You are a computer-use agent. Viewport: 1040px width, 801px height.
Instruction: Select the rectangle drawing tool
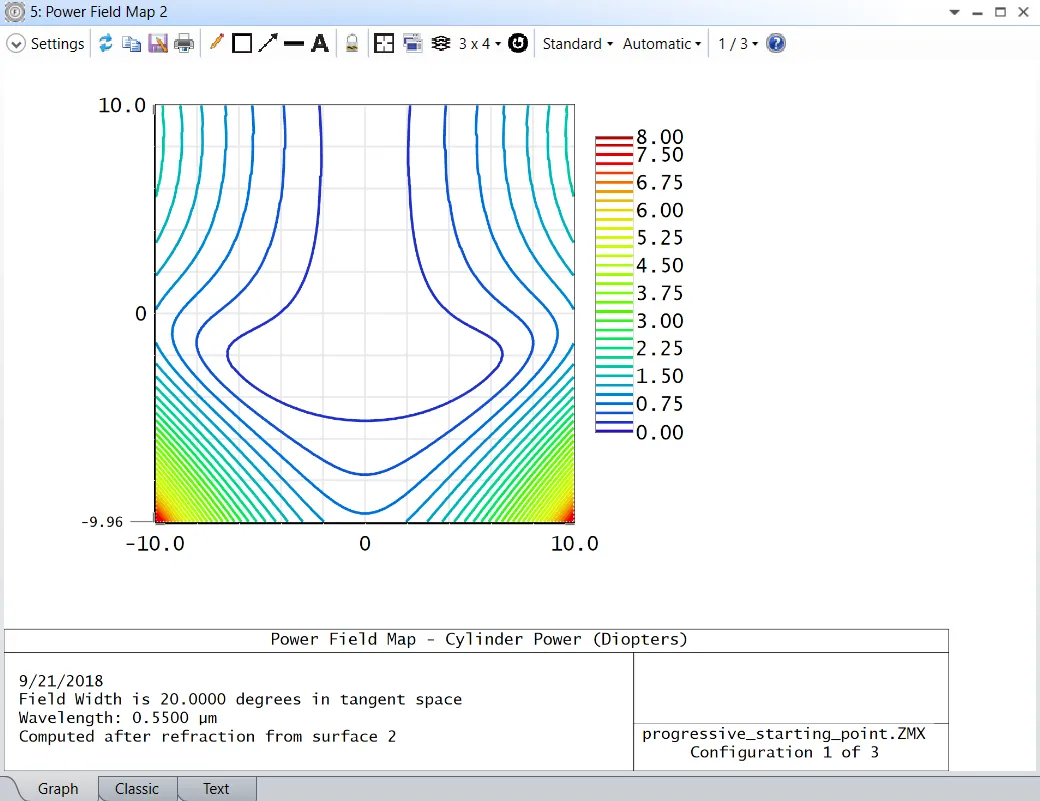tap(241, 44)
